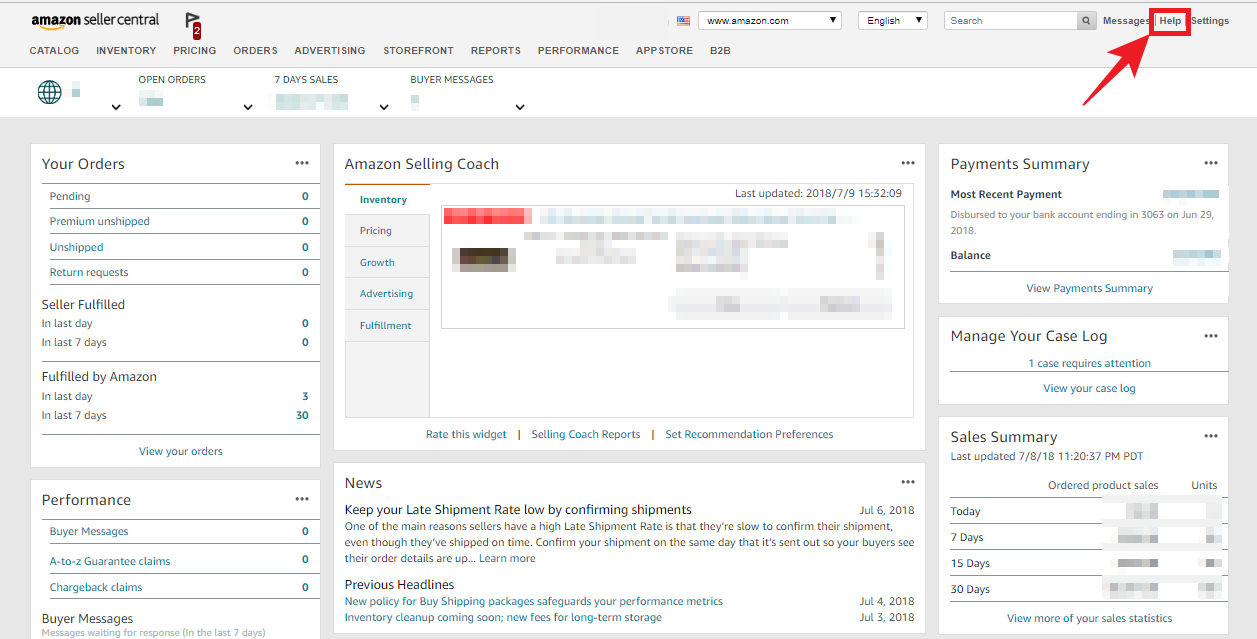Open Late Shipment Rate news headline

(x=518, y=510)
